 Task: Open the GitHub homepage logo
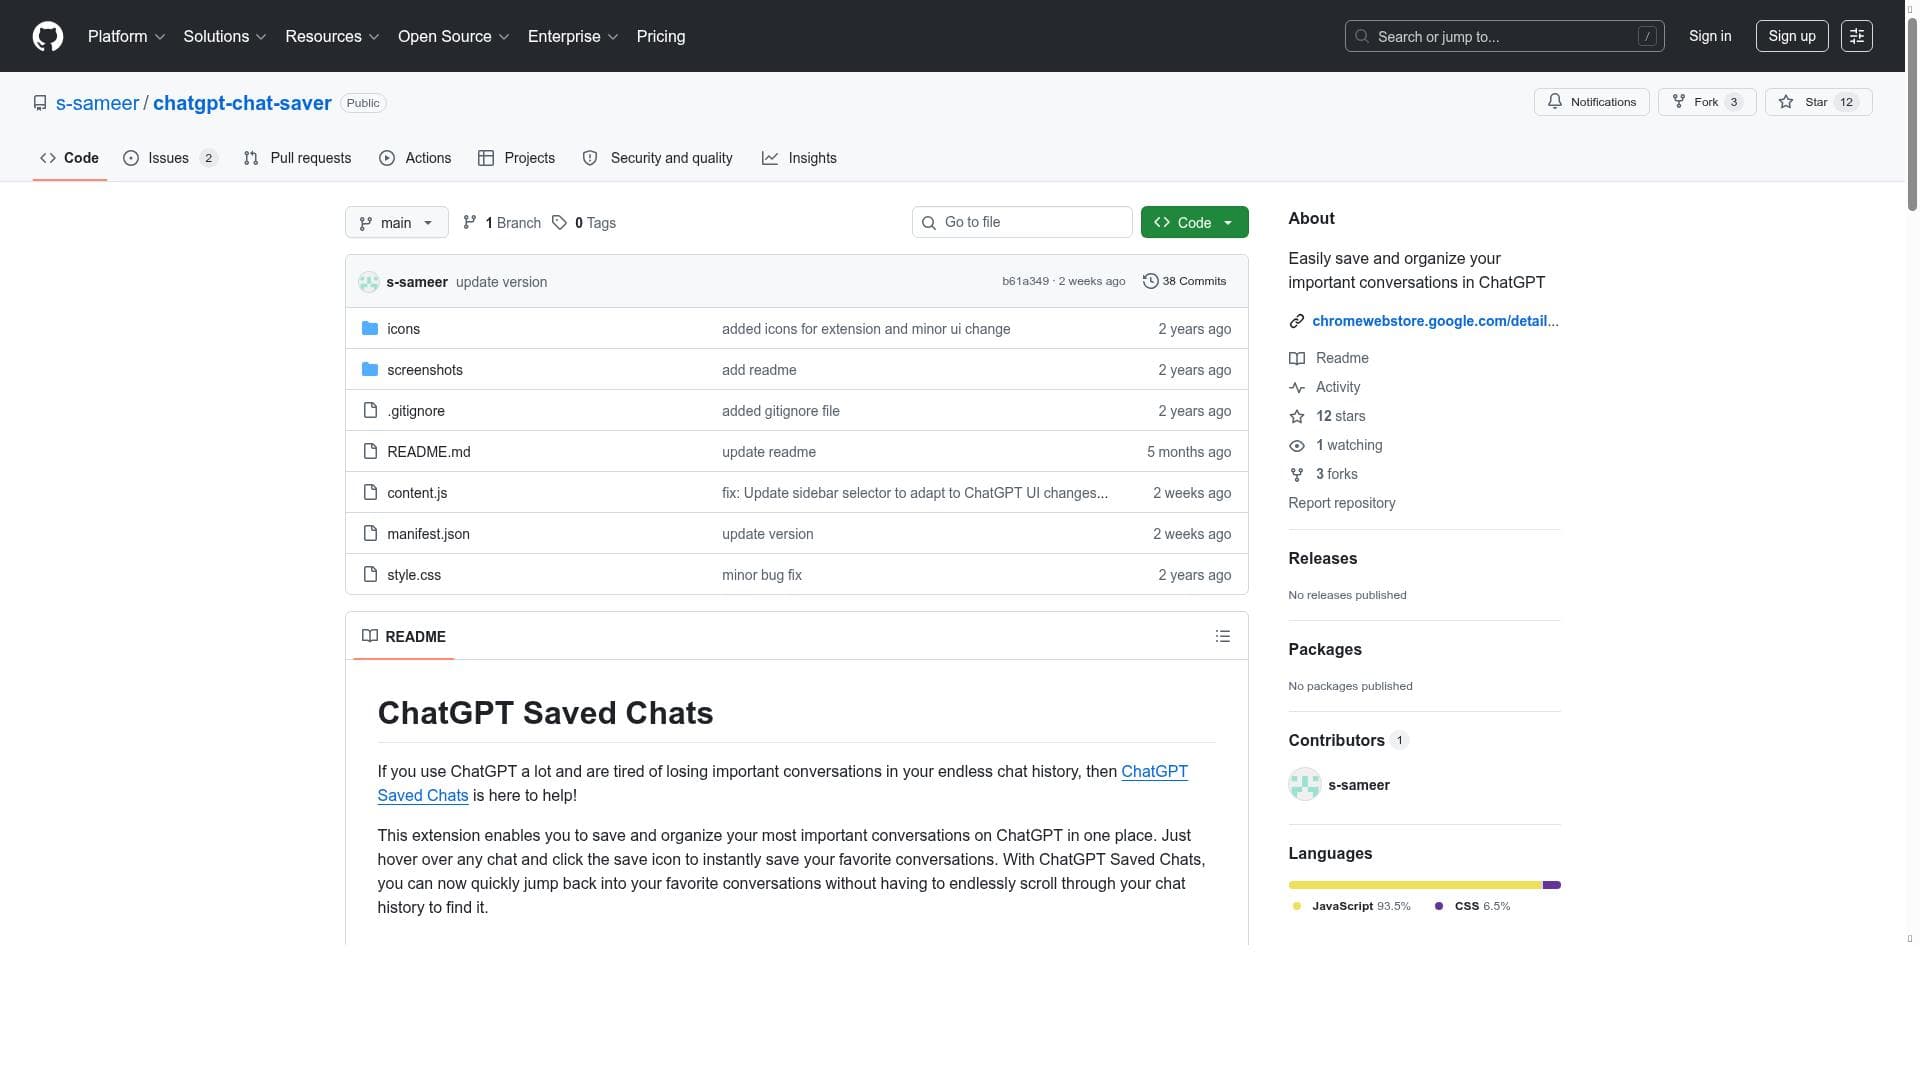pyautogui.click(x=48, y=36)
